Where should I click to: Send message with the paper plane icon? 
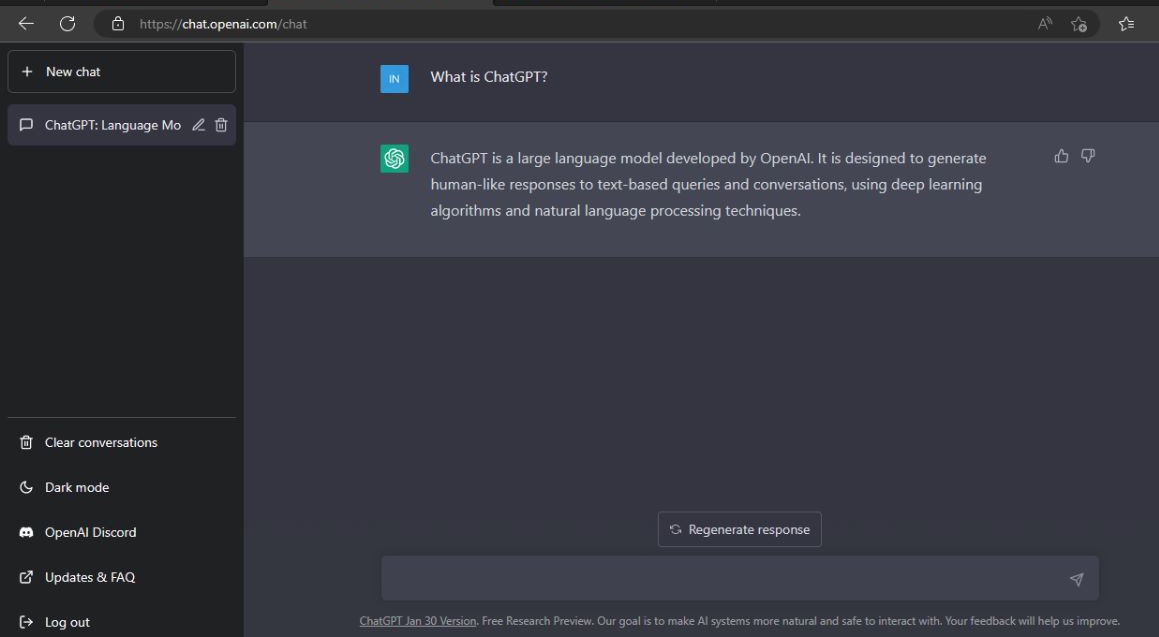[1077, 579]
